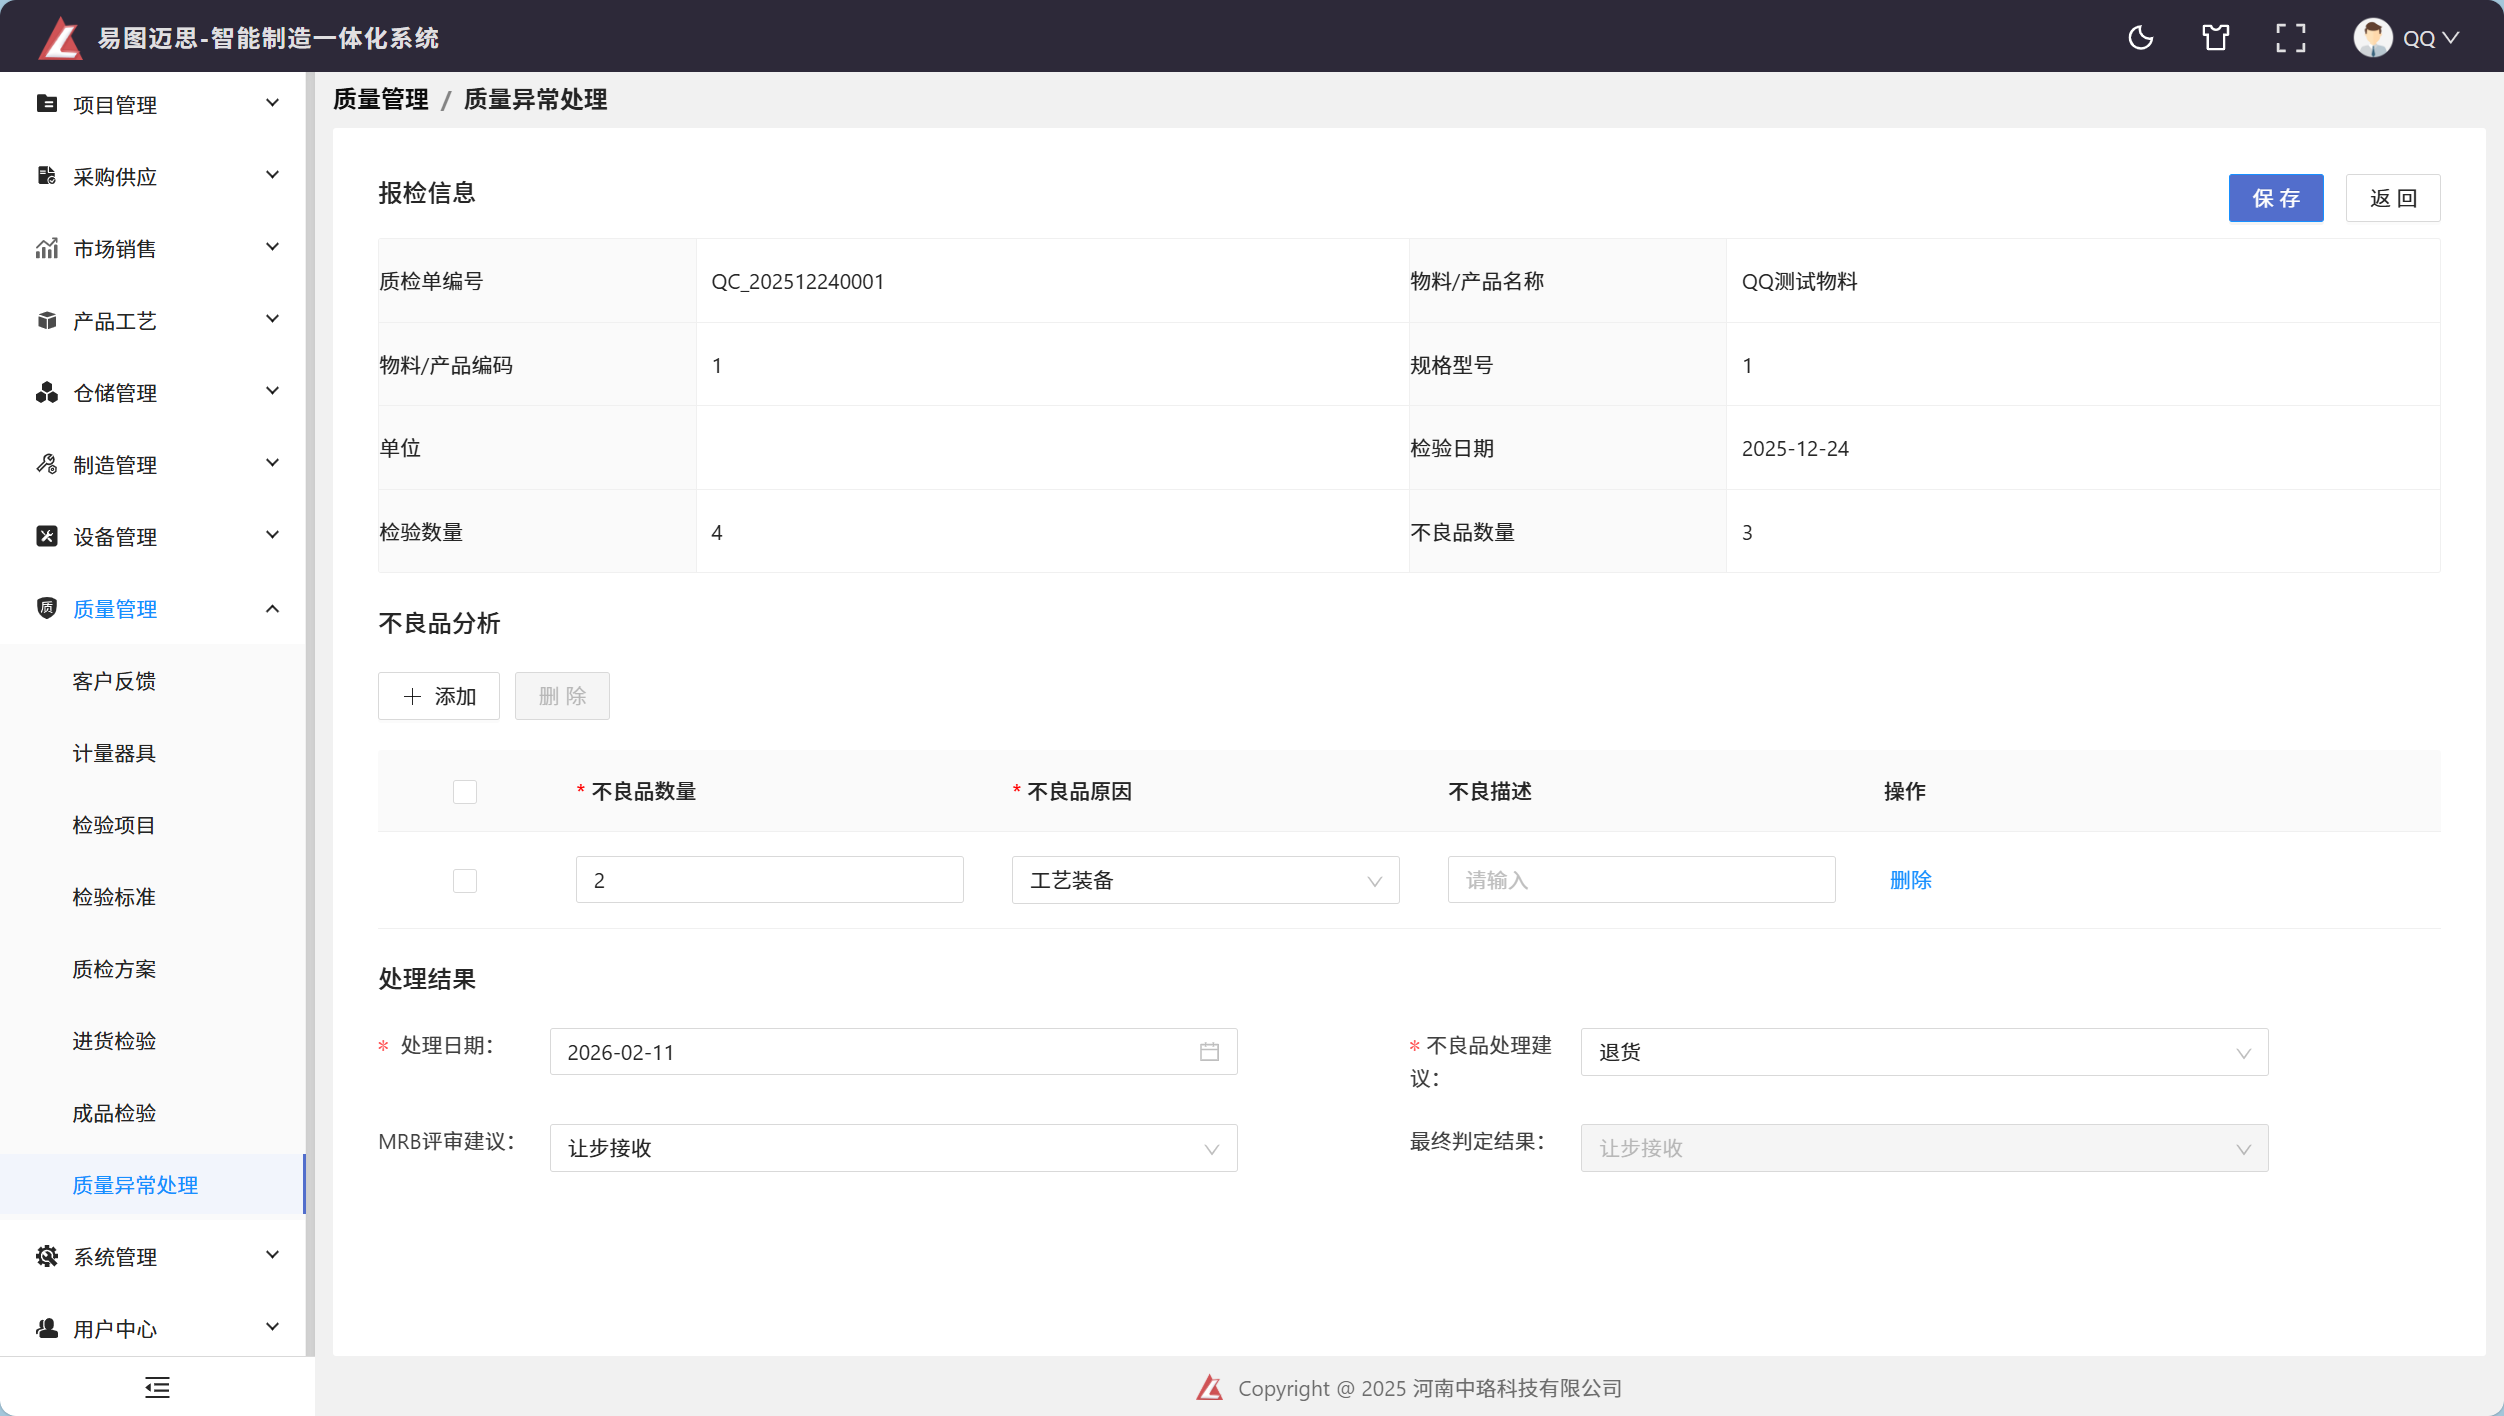Click the 产品工艺 cube icon
2504x1416 pixels.
[46, 320]
